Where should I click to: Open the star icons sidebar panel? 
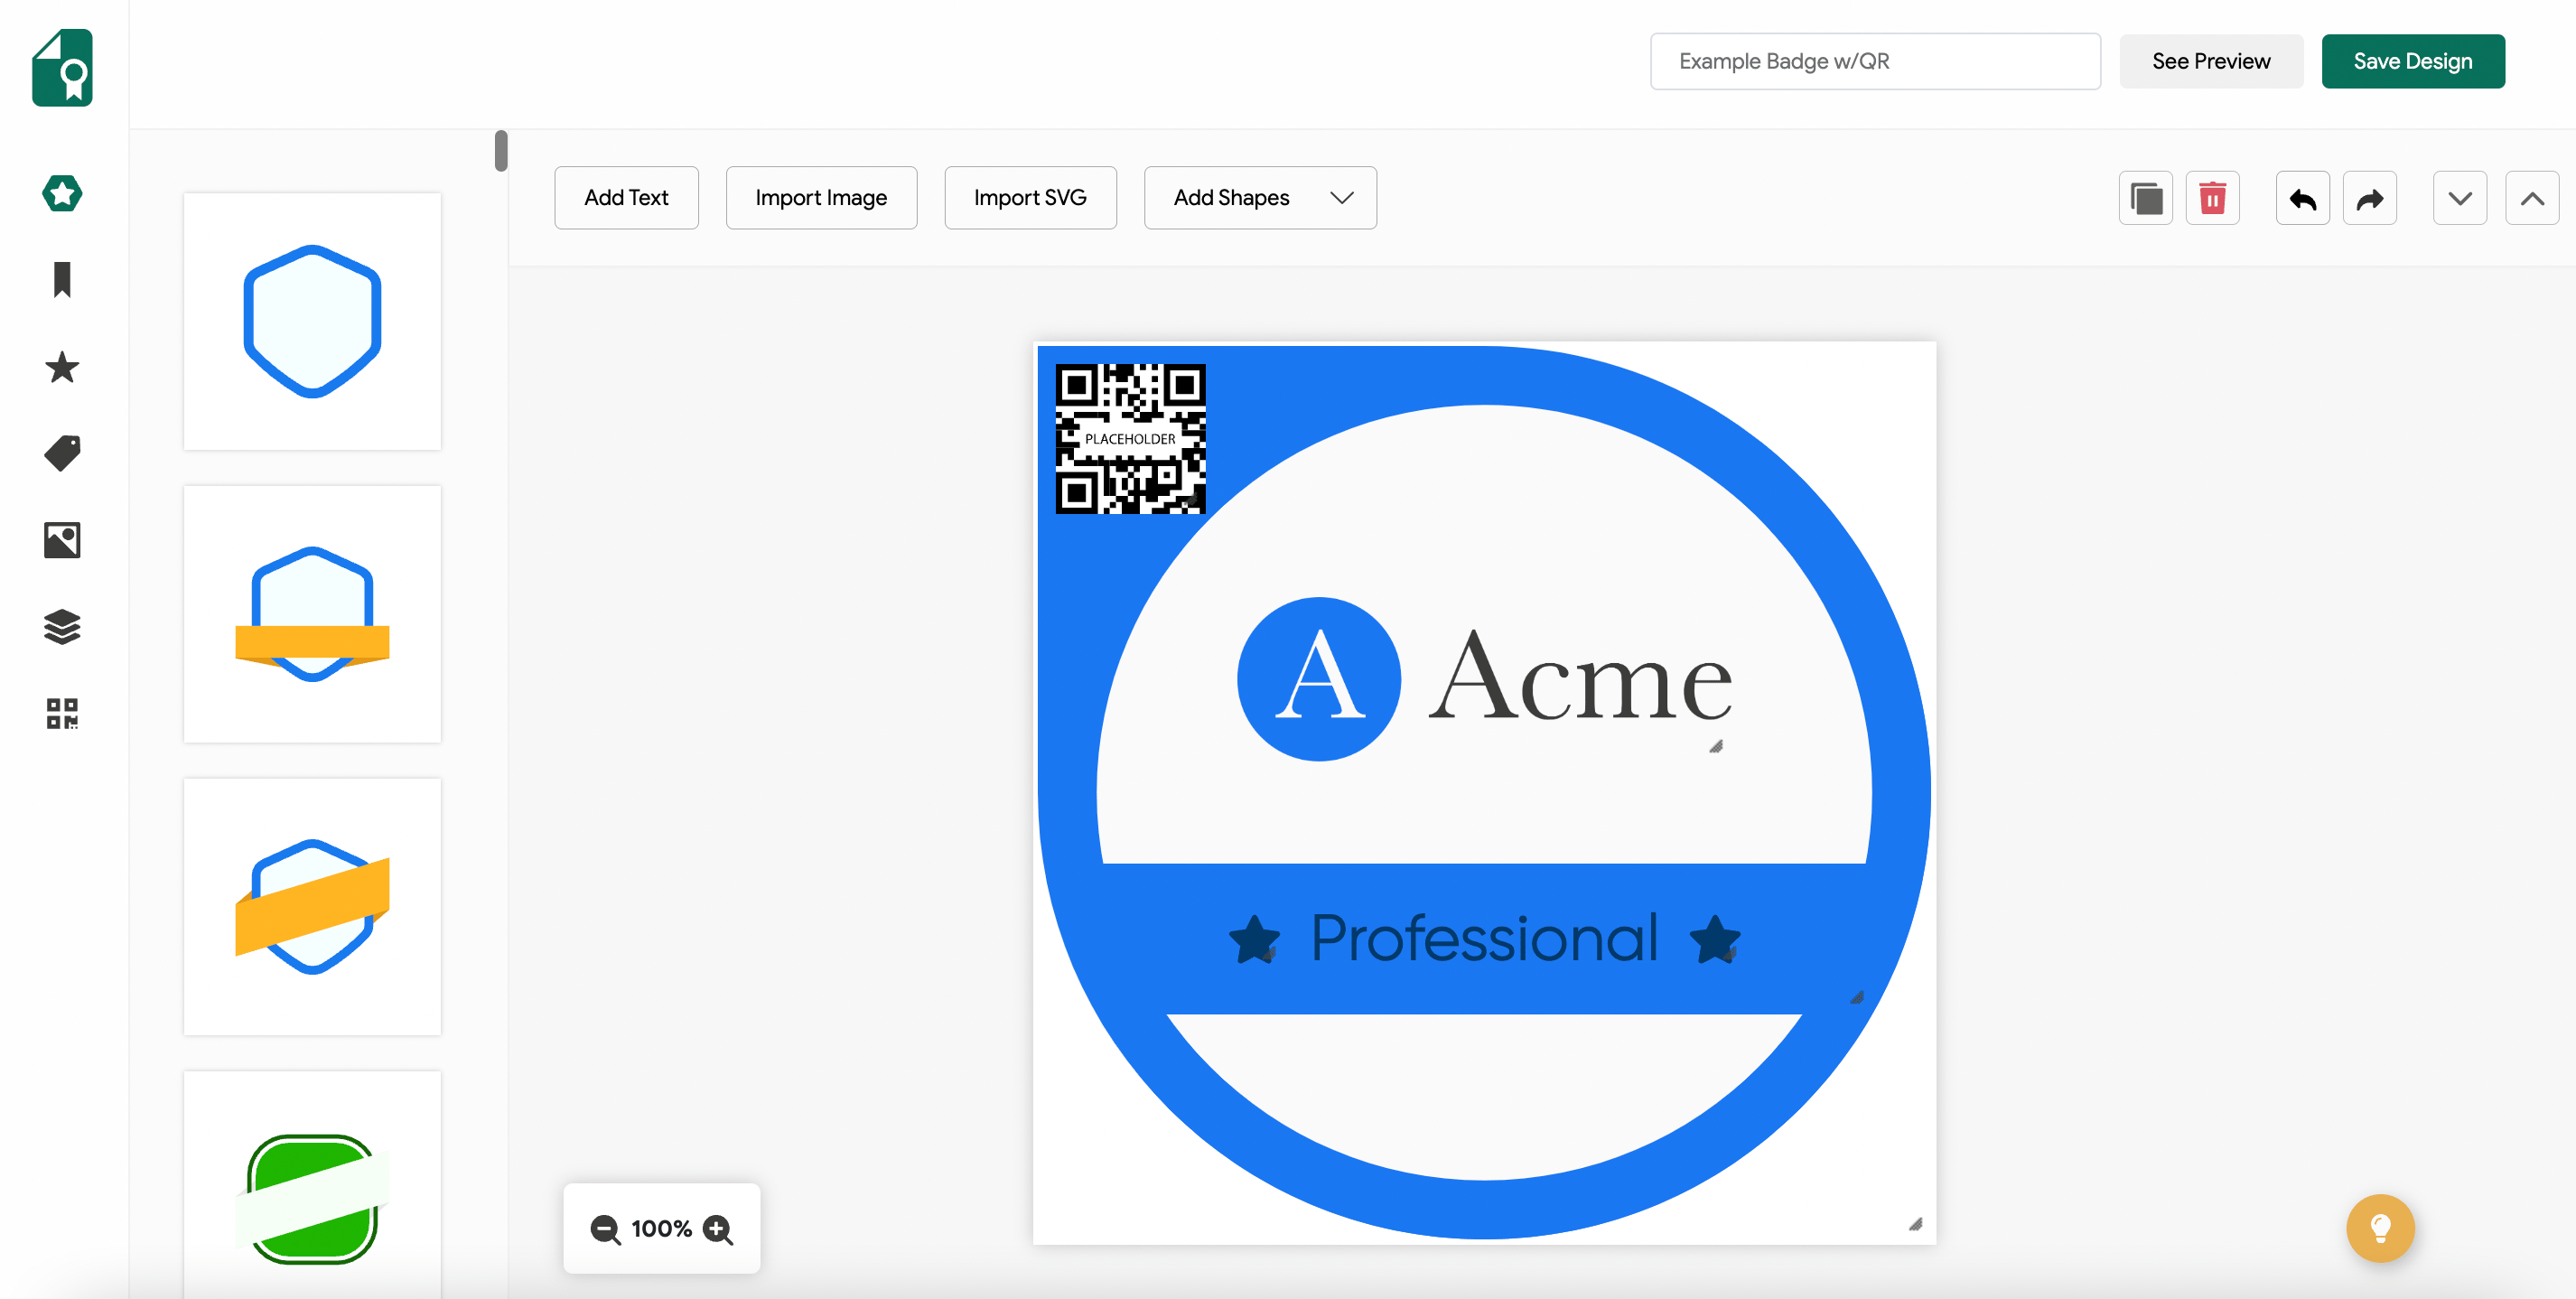[x=62, y=367]
